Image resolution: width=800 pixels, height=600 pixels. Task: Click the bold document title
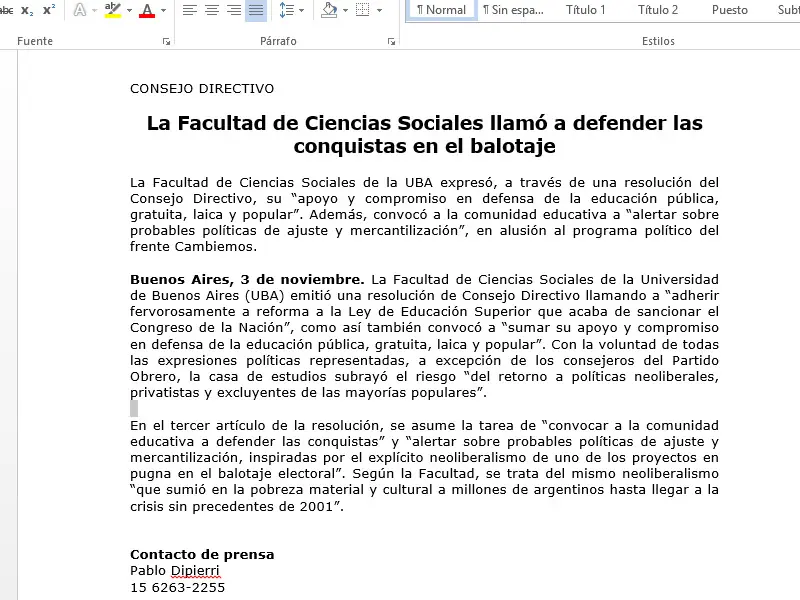click(424, 134)
